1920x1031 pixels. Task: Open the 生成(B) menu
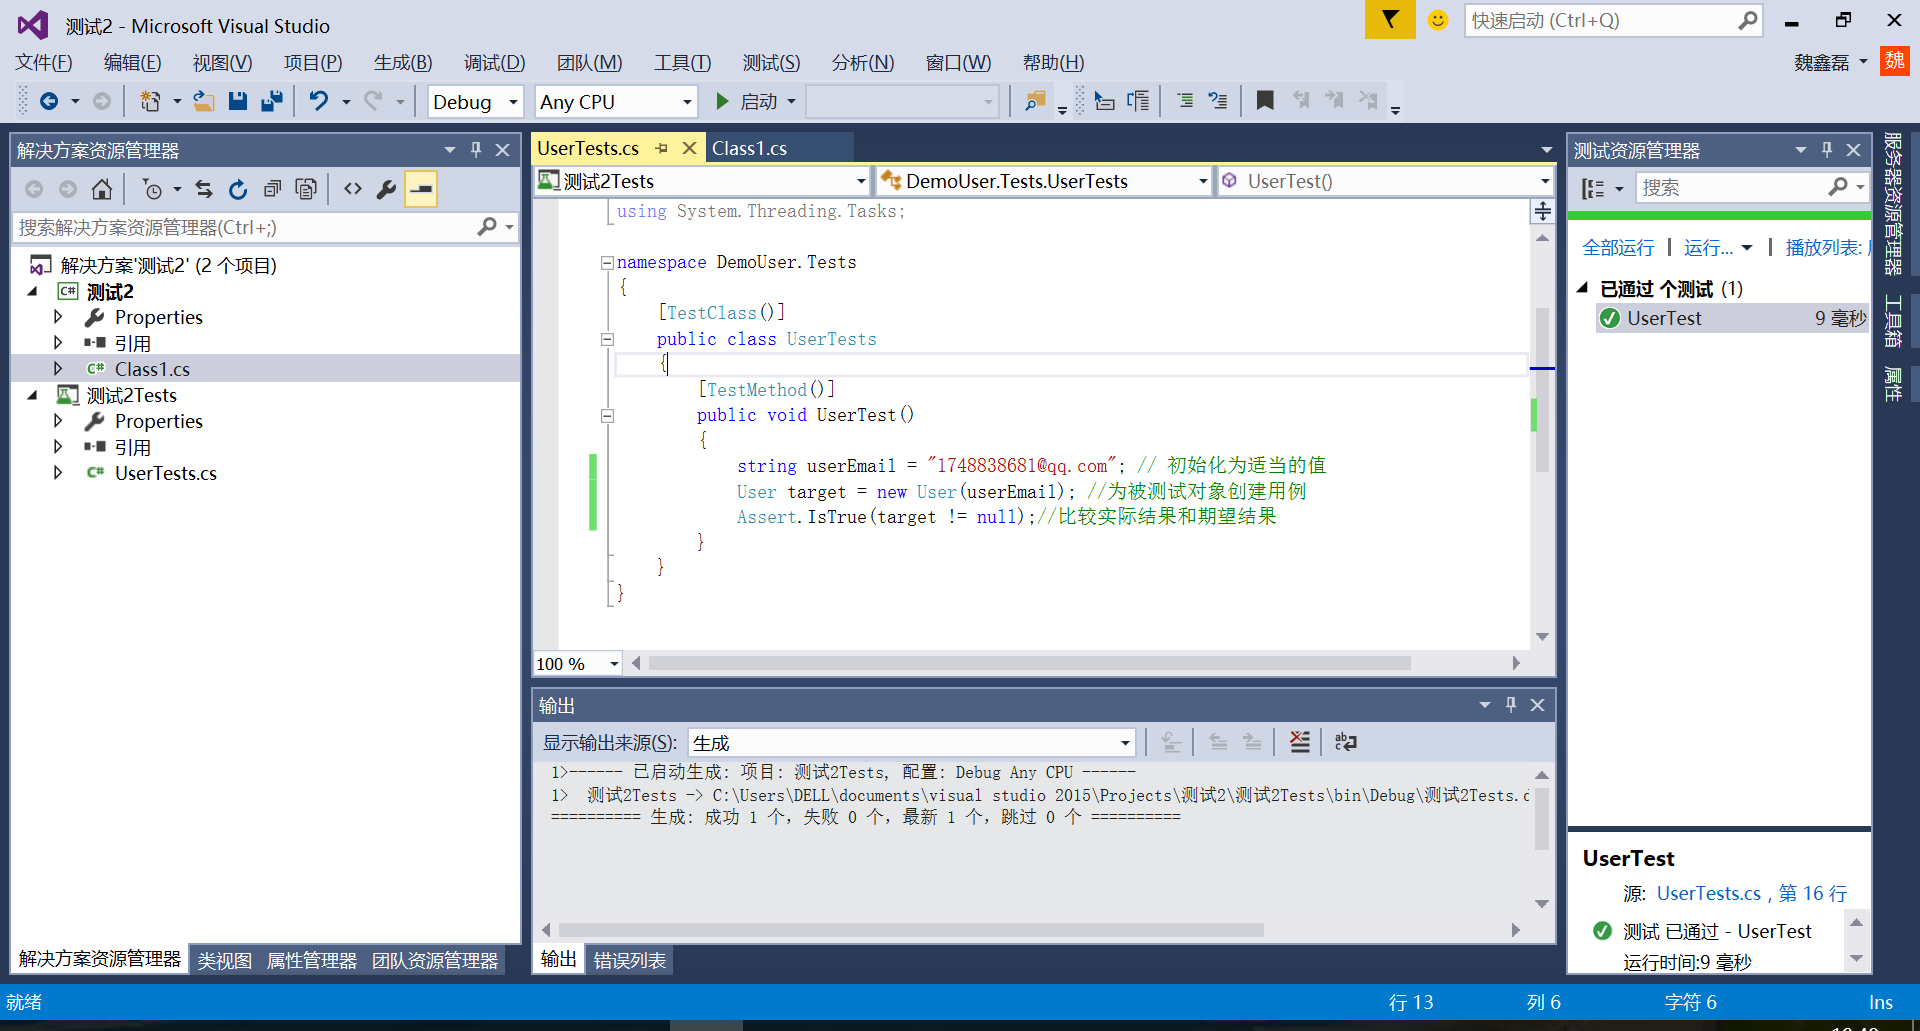[403, 62]
